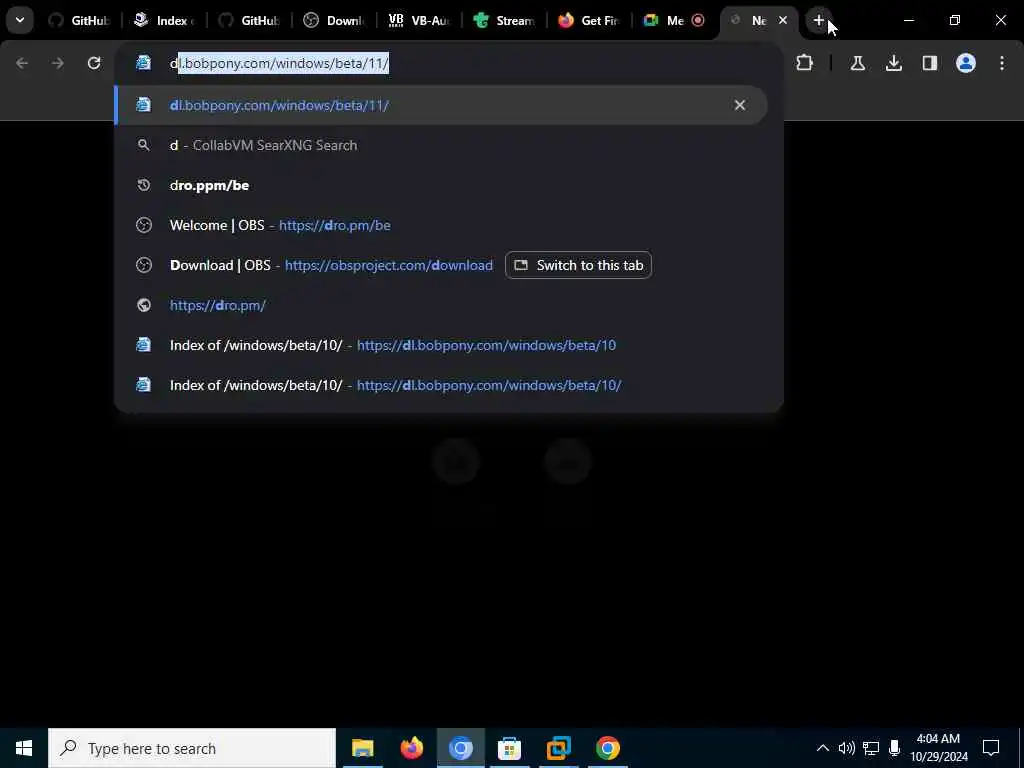Image resolution: width=1024 pixels, height=768 pixels.
Task: Open the Extensions puzzle icon
Action: point(805,63)
